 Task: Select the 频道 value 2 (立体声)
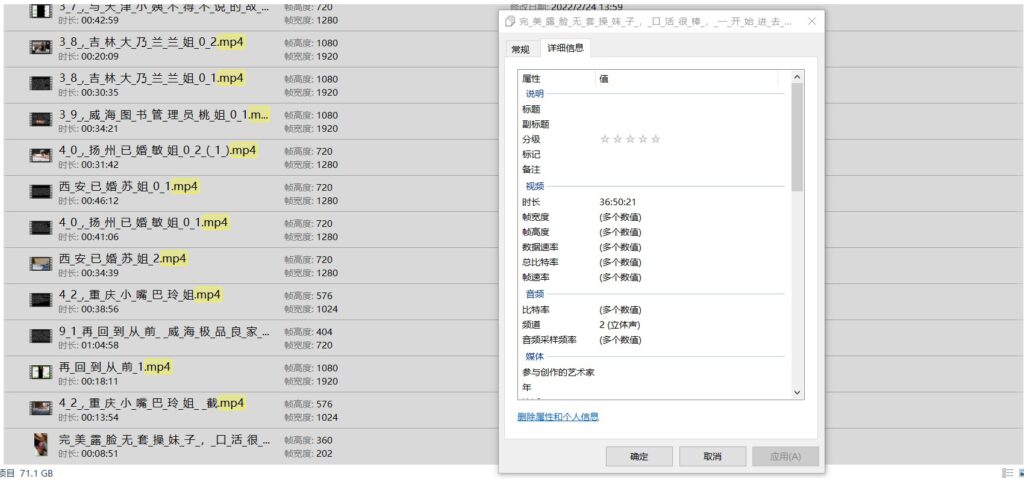tap(620, 325)
